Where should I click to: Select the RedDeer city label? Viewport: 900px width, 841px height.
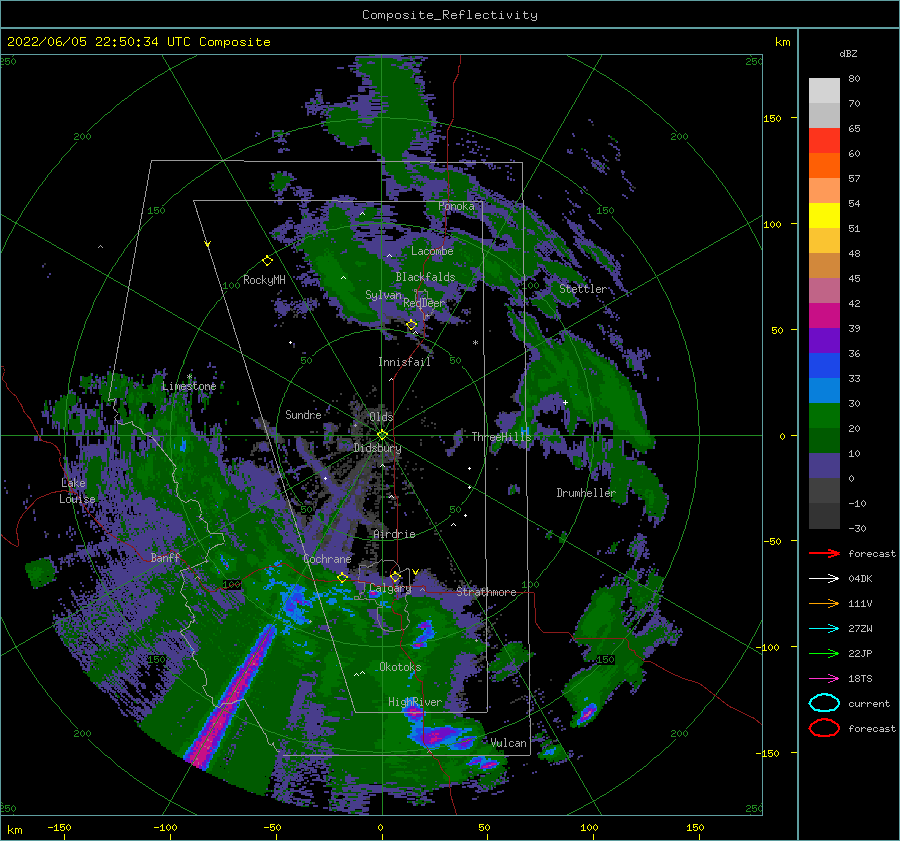point(424,303)
